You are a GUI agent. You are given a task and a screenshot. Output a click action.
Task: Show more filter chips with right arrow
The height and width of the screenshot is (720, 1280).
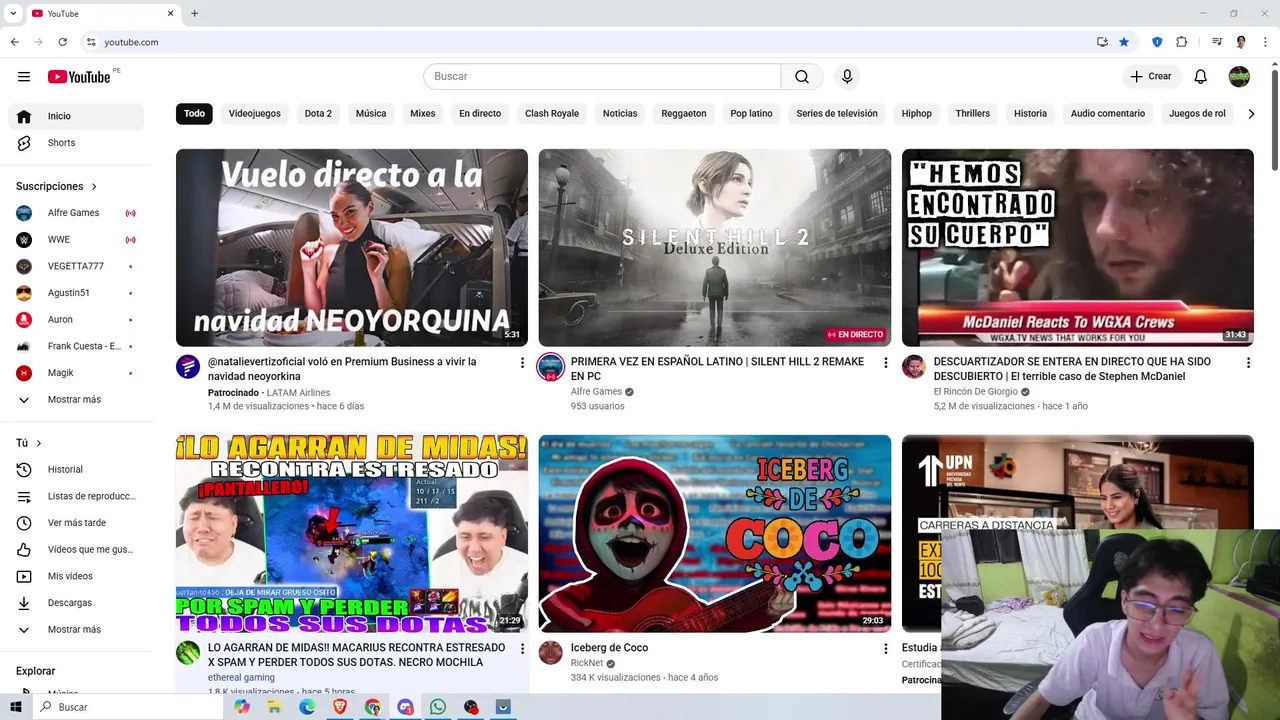tap(1251, 114)
